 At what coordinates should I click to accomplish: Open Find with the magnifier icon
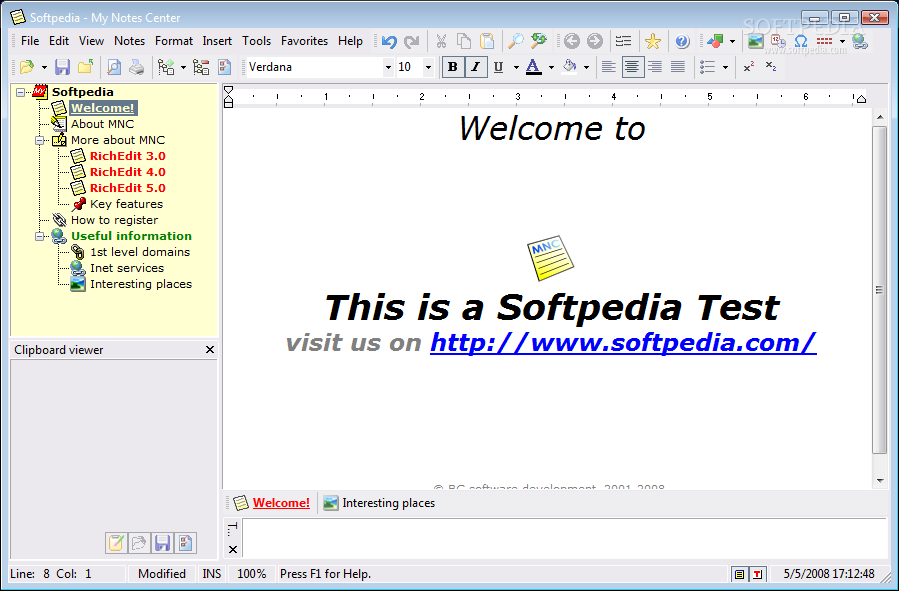pyautogui.click(x=516, y=41)
